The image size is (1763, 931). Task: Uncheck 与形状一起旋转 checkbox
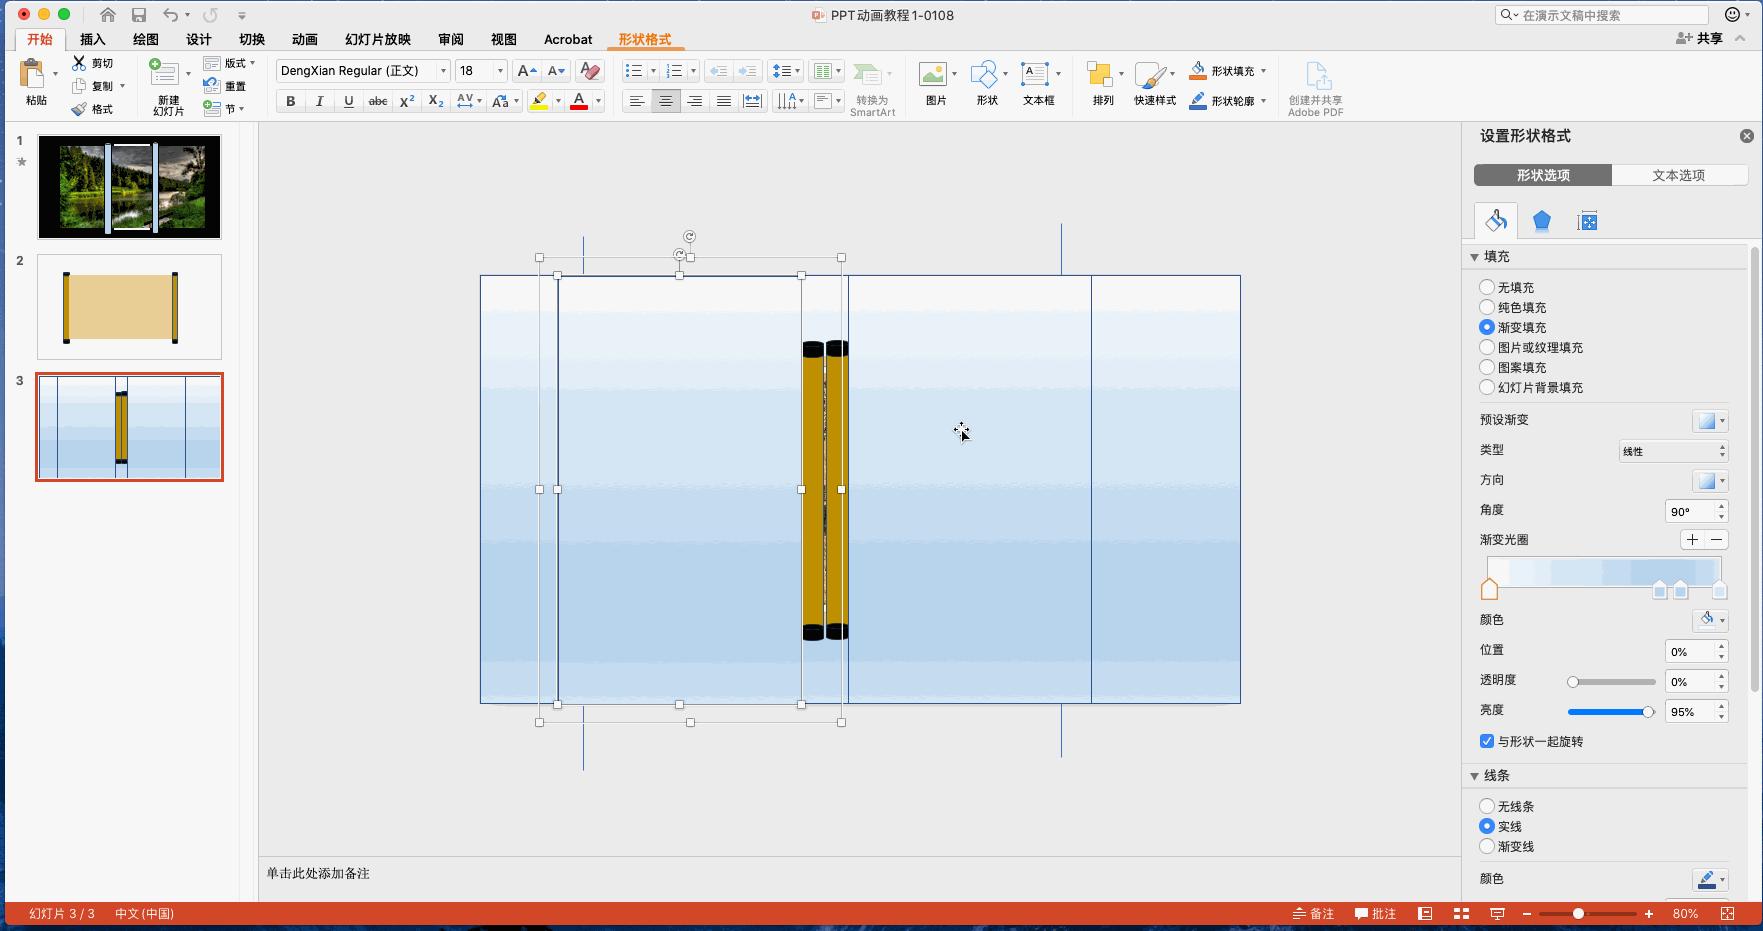(1487, 741)
